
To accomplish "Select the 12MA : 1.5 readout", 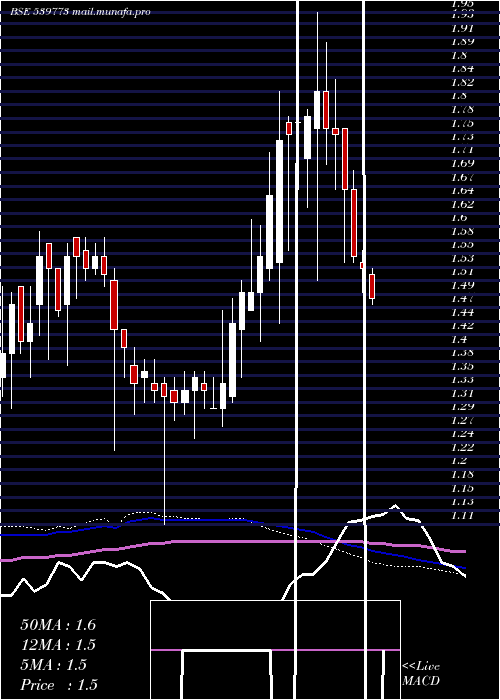I will [x=58, y=645].
